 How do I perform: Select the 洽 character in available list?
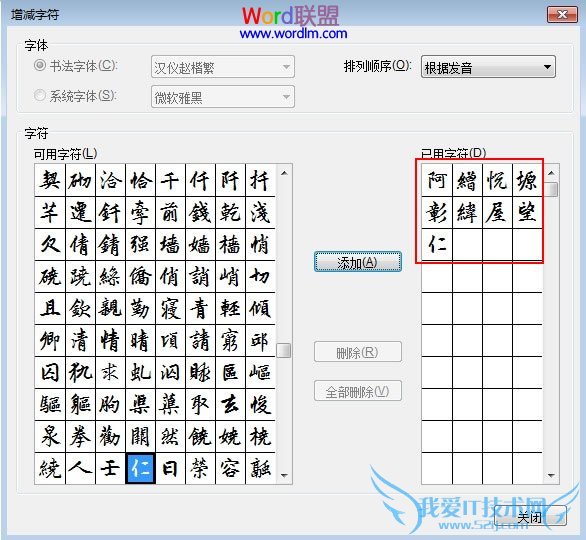(110, 180)
